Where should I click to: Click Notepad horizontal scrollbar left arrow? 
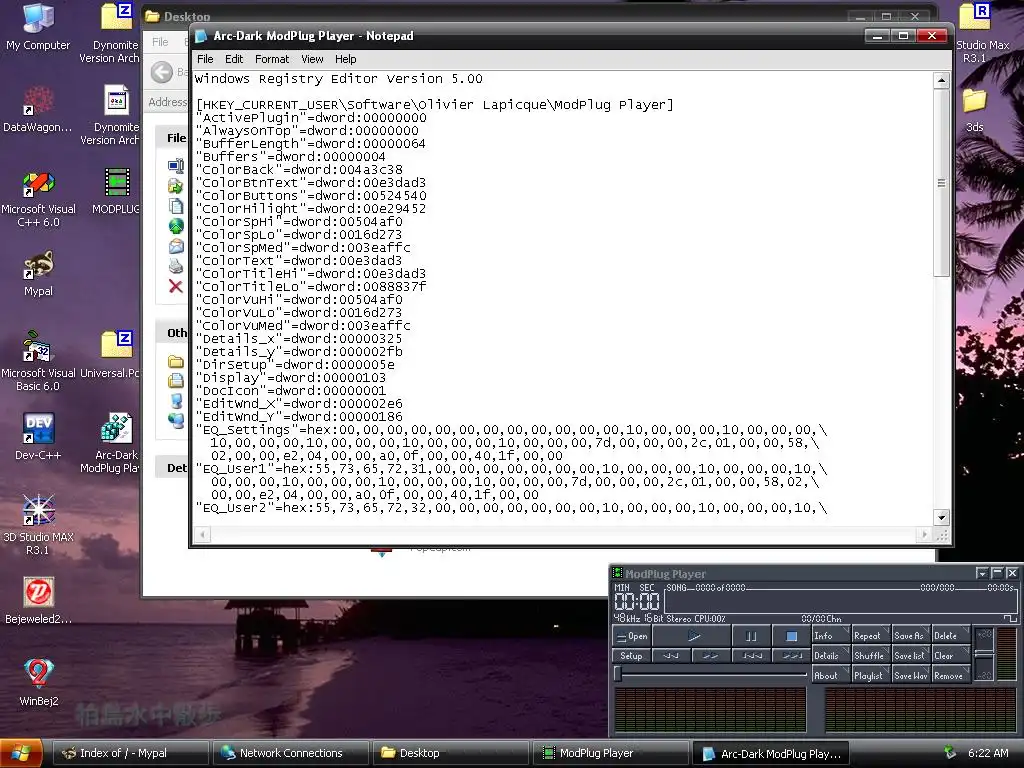coord(202,534)
